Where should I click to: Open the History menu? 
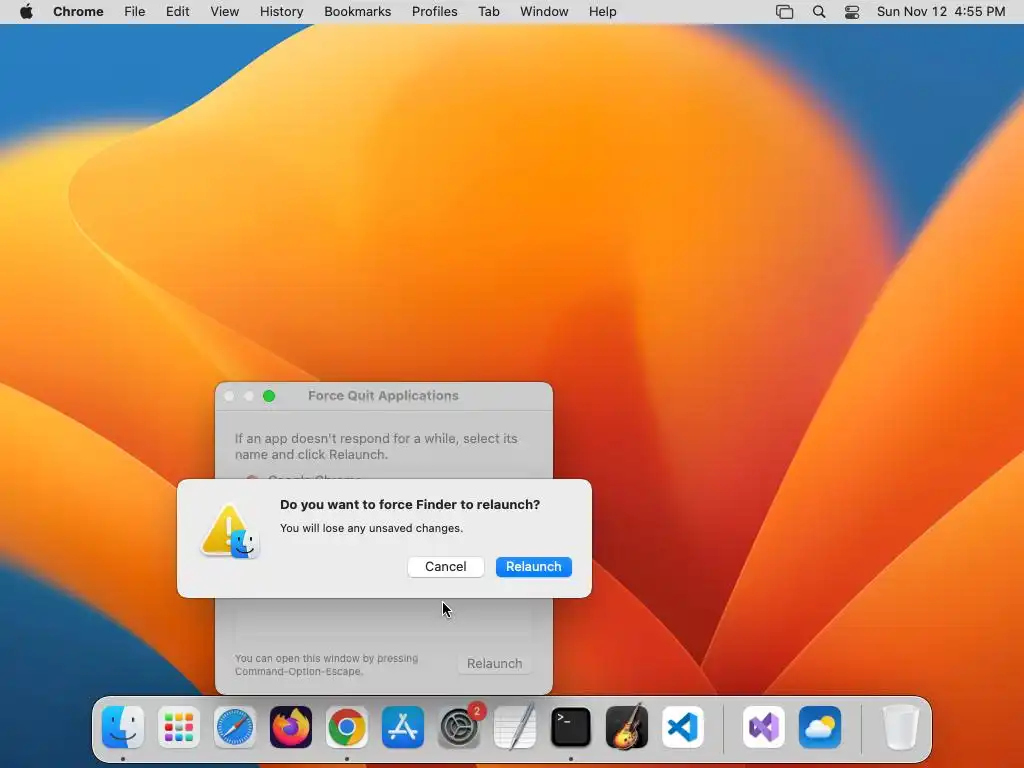(x=281, y=12)
